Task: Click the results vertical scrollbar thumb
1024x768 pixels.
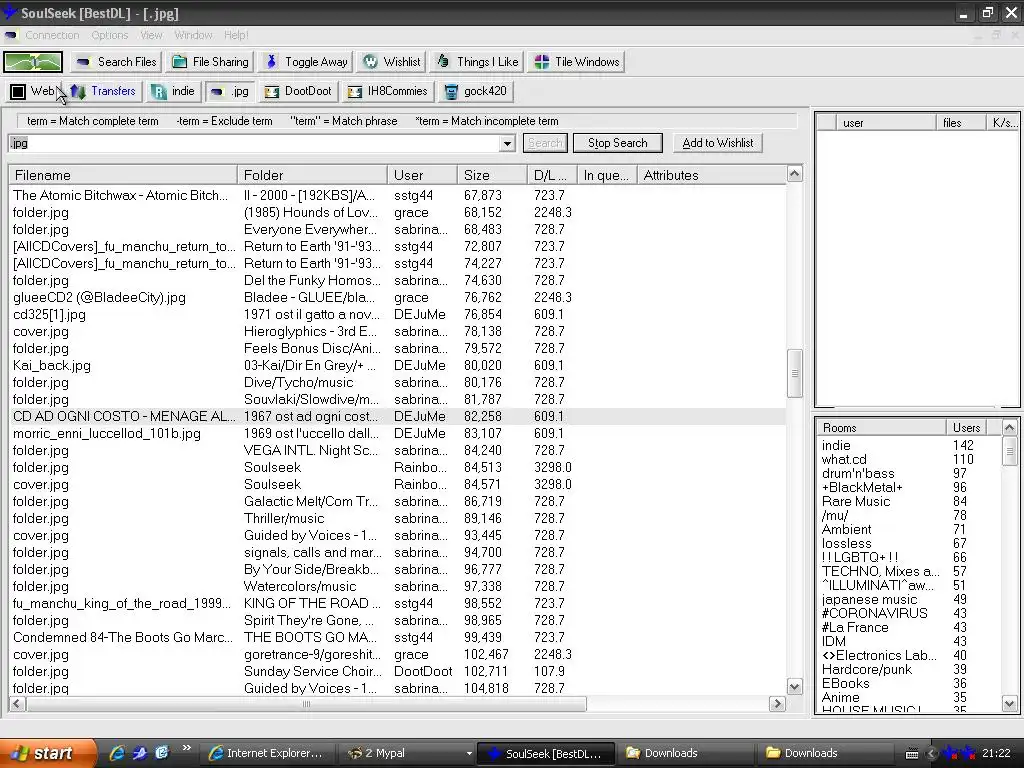Action: tap(795, 373)
